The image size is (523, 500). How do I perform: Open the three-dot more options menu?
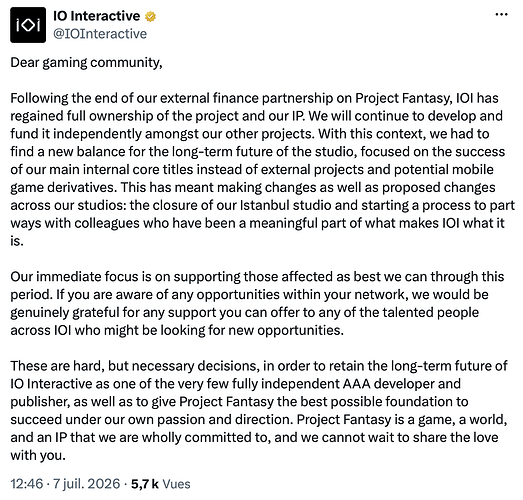tap(501, 14)
